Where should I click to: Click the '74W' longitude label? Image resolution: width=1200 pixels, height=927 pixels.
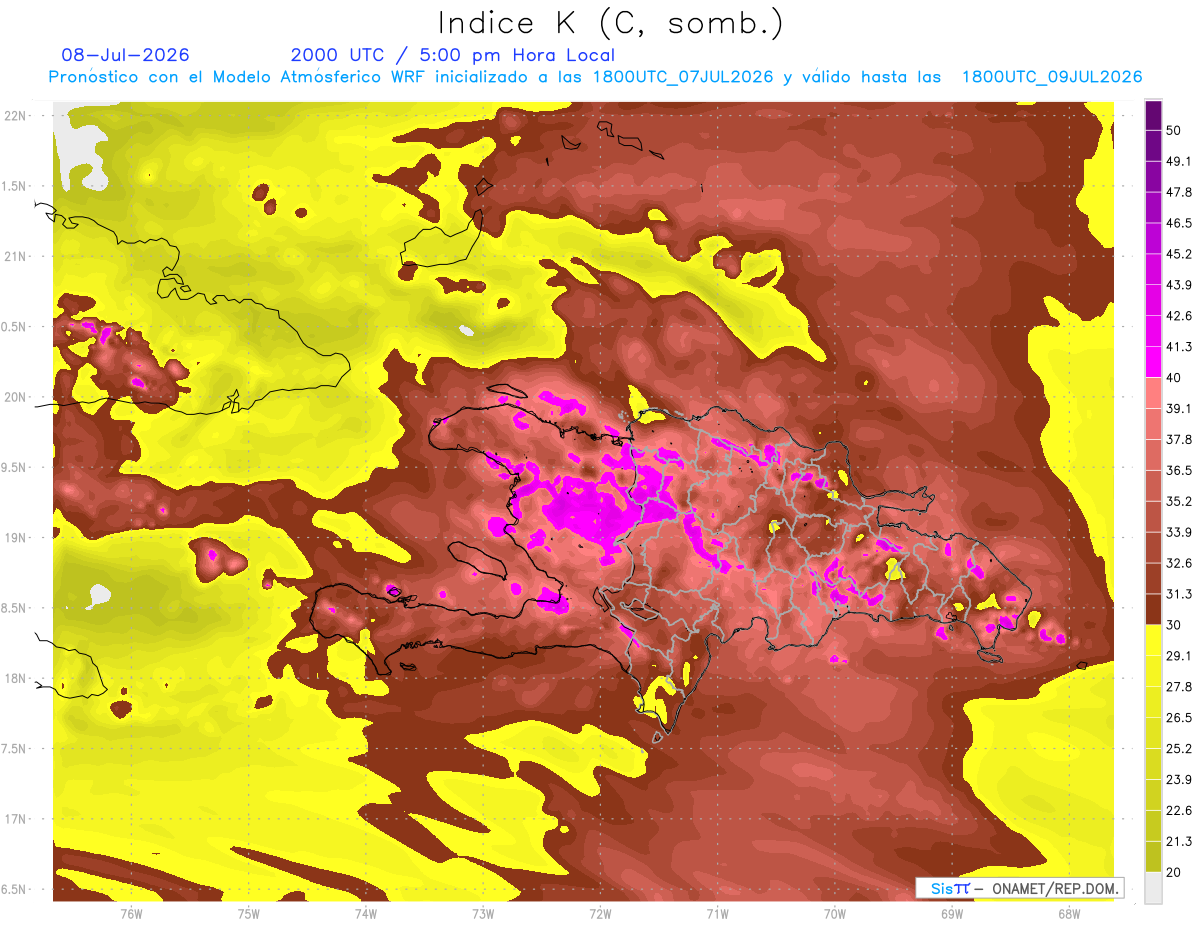(x=366, y=912)
